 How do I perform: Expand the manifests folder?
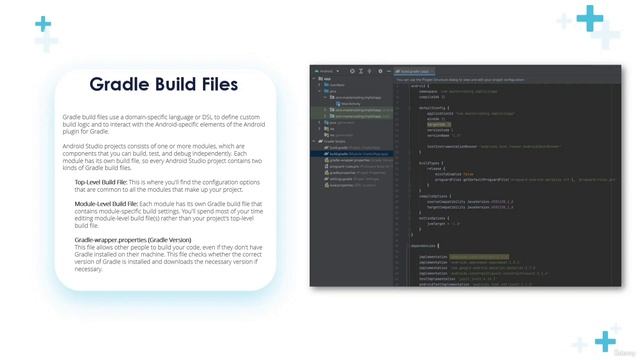pyautogui.click(x=320, y=85)
